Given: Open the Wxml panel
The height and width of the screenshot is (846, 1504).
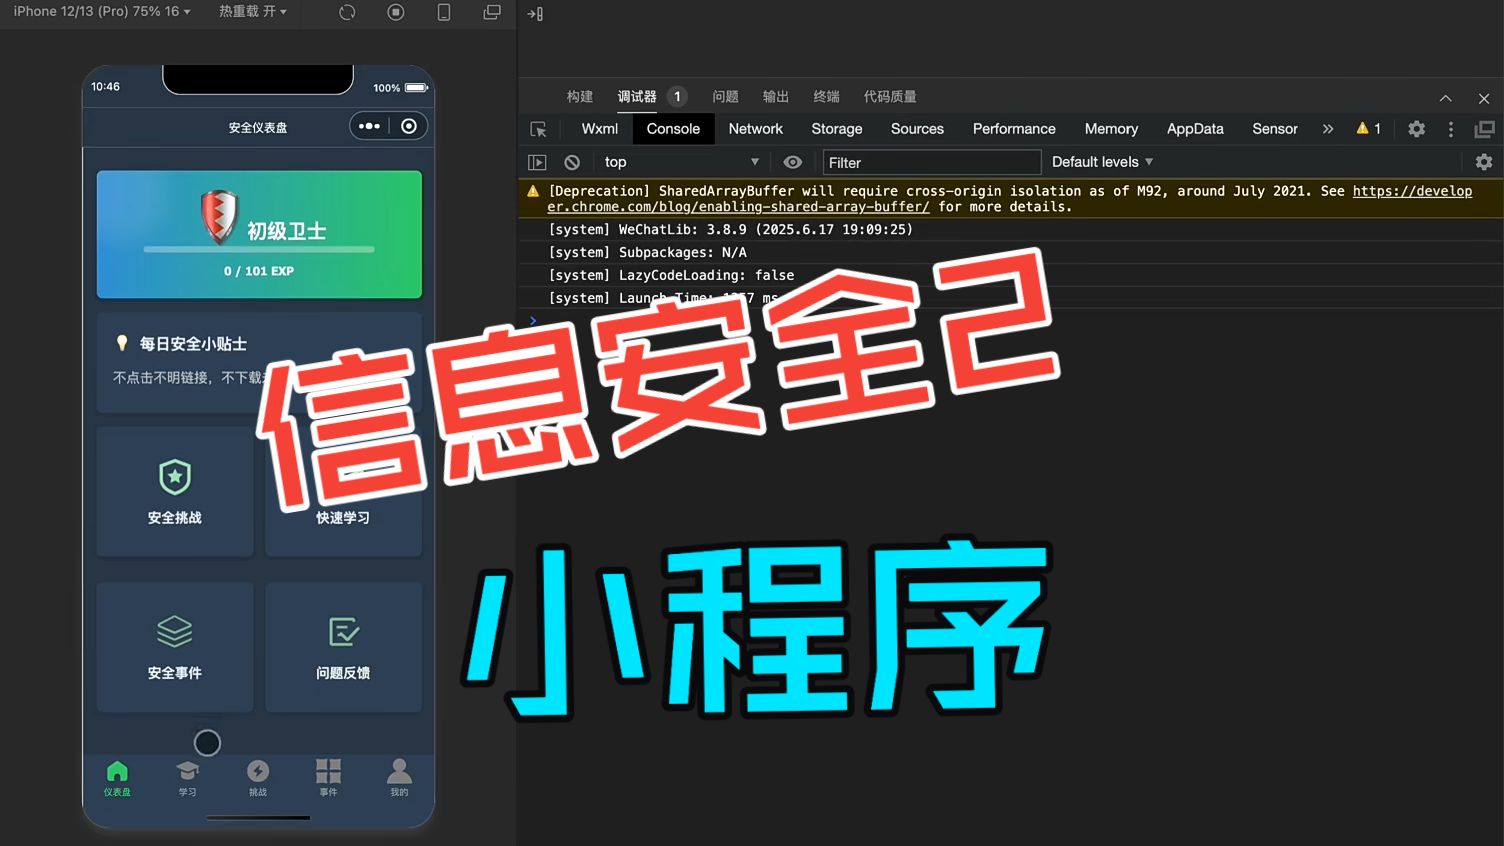Looking at the screenshot, I should click(600, 129).
